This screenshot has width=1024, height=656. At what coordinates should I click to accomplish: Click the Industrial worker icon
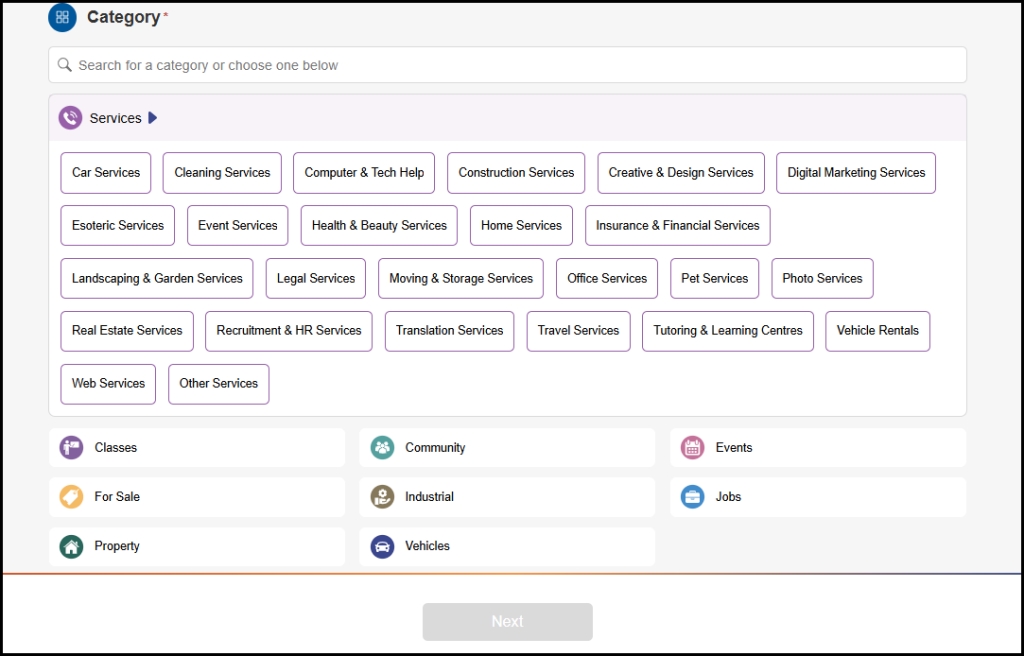[x=381, y=497]
